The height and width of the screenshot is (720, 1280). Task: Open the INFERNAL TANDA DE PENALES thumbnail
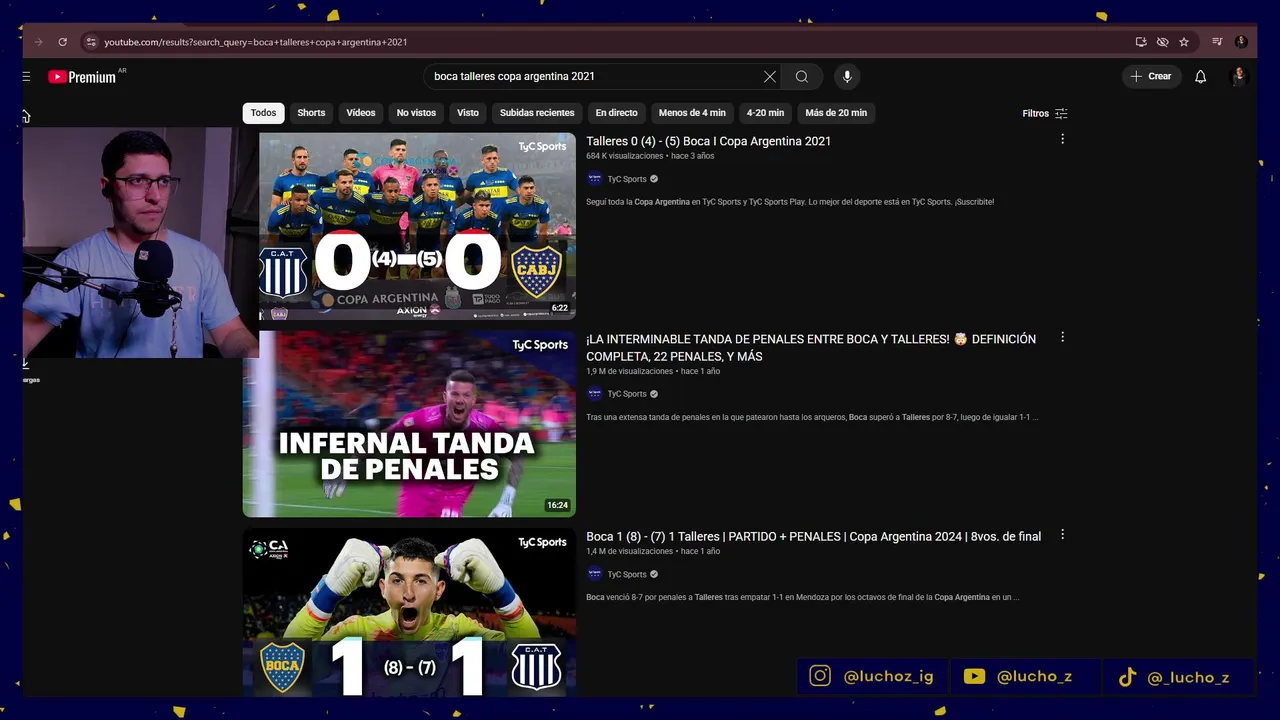coord(409,424)
